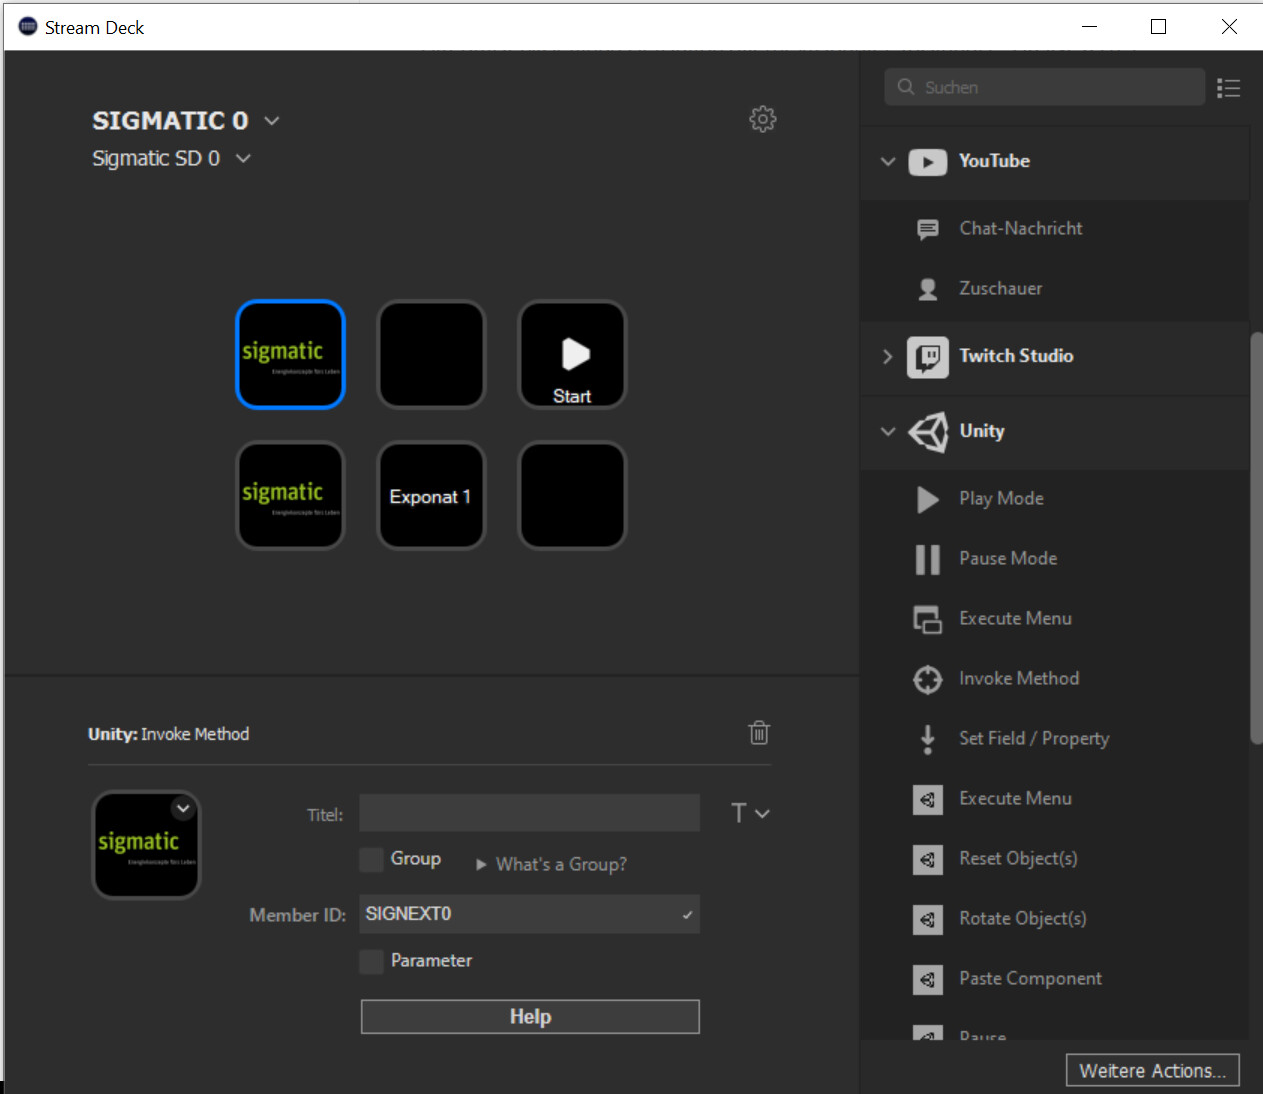Click the Zuschauer viewer icon

[x=928, y=289]
